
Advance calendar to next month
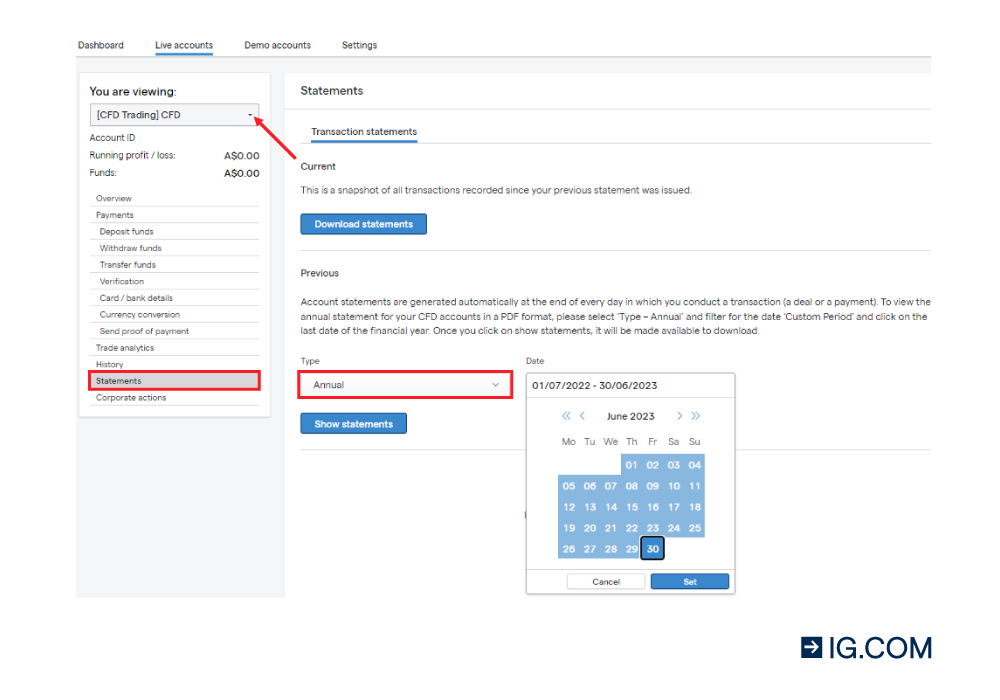pos(679,416)
